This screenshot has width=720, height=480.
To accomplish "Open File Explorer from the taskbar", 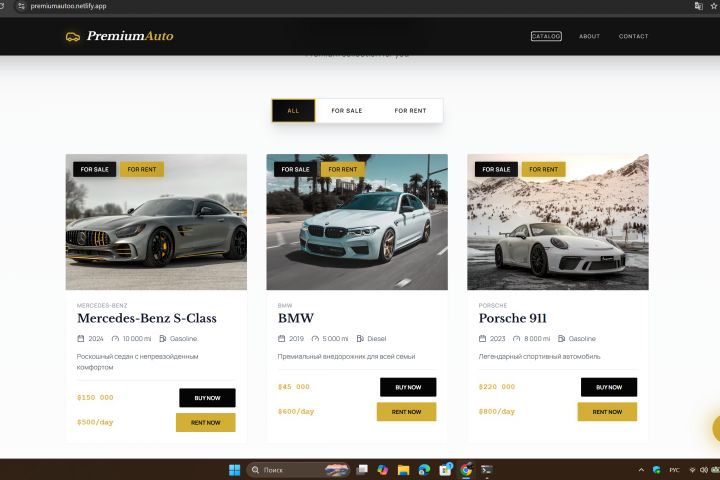I will pyautogui.click(x=403, y=469).
